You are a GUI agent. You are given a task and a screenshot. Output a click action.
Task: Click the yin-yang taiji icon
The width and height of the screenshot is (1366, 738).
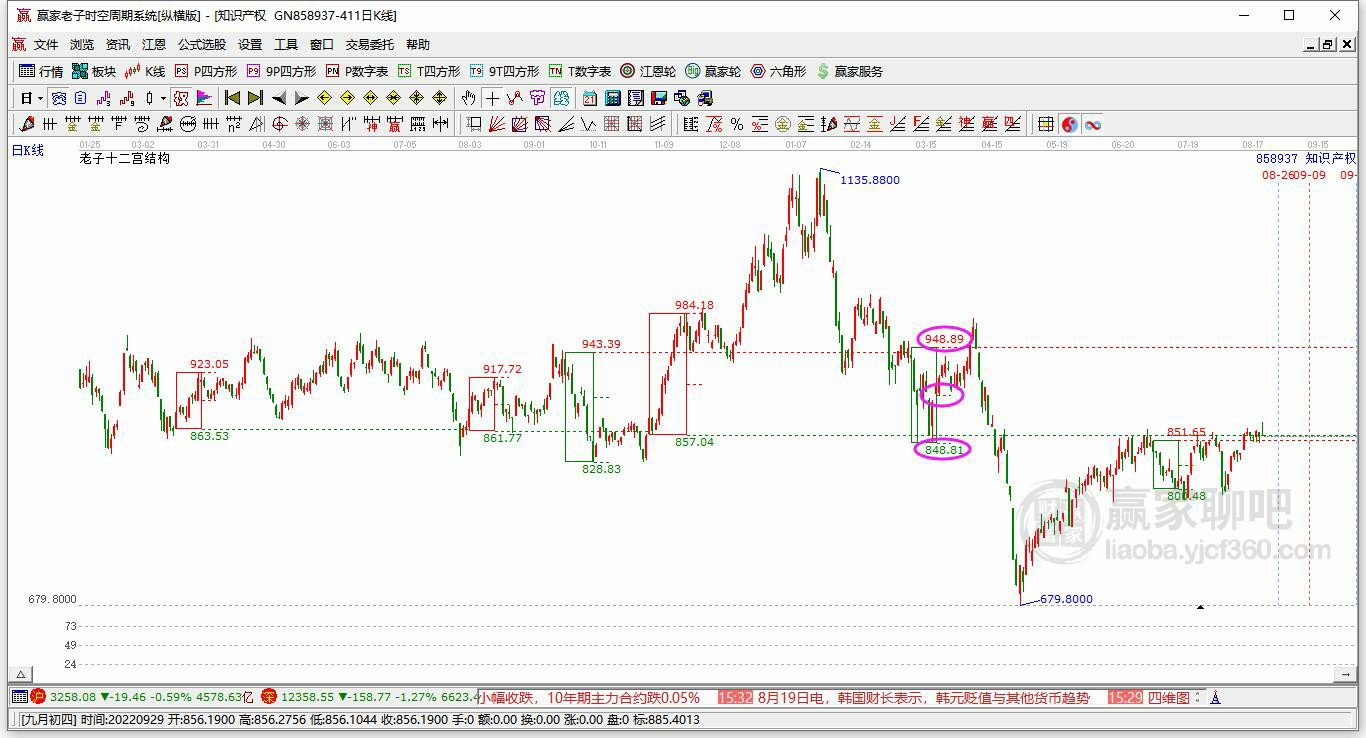tap(1069, 124)
